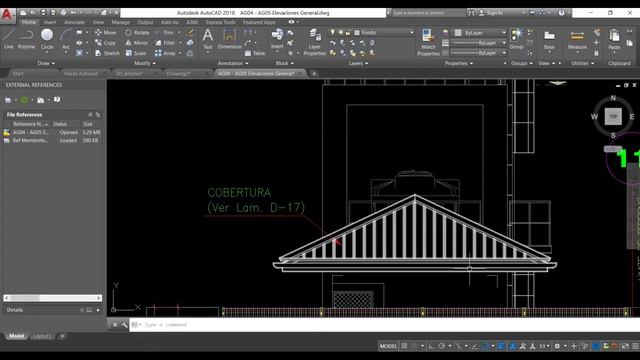This screenshot has height=360, width=640.
Task: Click the AutoCAD application menu logo
Action: coord(7,15)
